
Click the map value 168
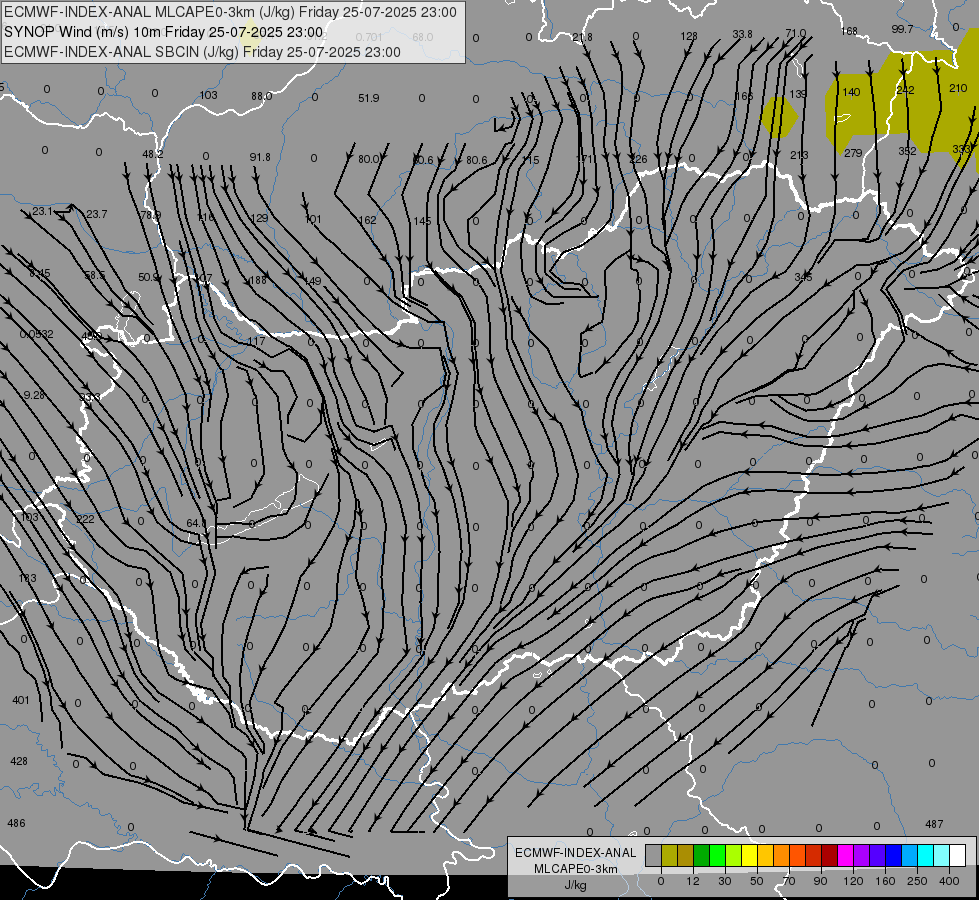coord(849,31)
